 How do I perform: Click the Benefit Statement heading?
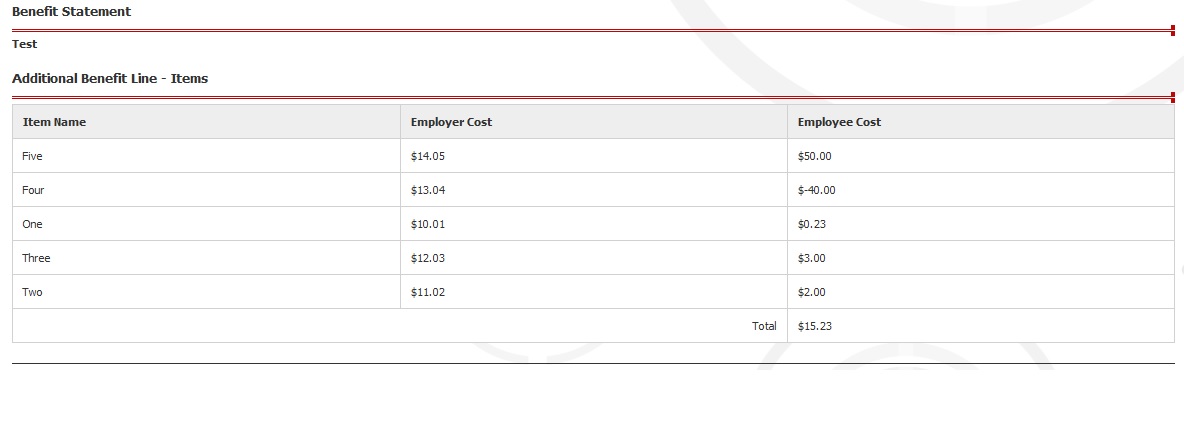[71, 11]
